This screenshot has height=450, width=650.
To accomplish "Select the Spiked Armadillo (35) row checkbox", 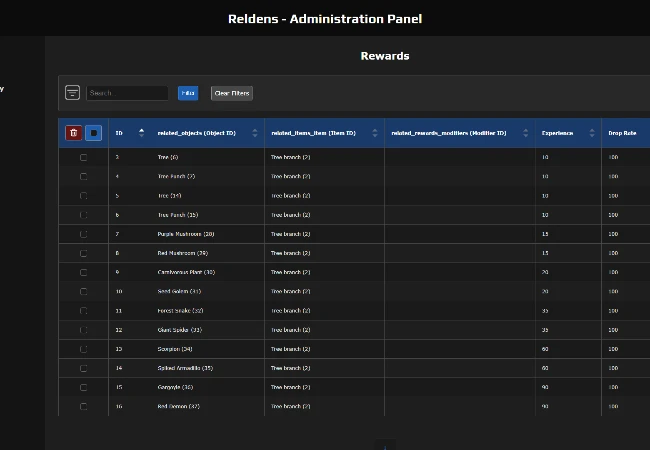I will [x=83, y=368].
